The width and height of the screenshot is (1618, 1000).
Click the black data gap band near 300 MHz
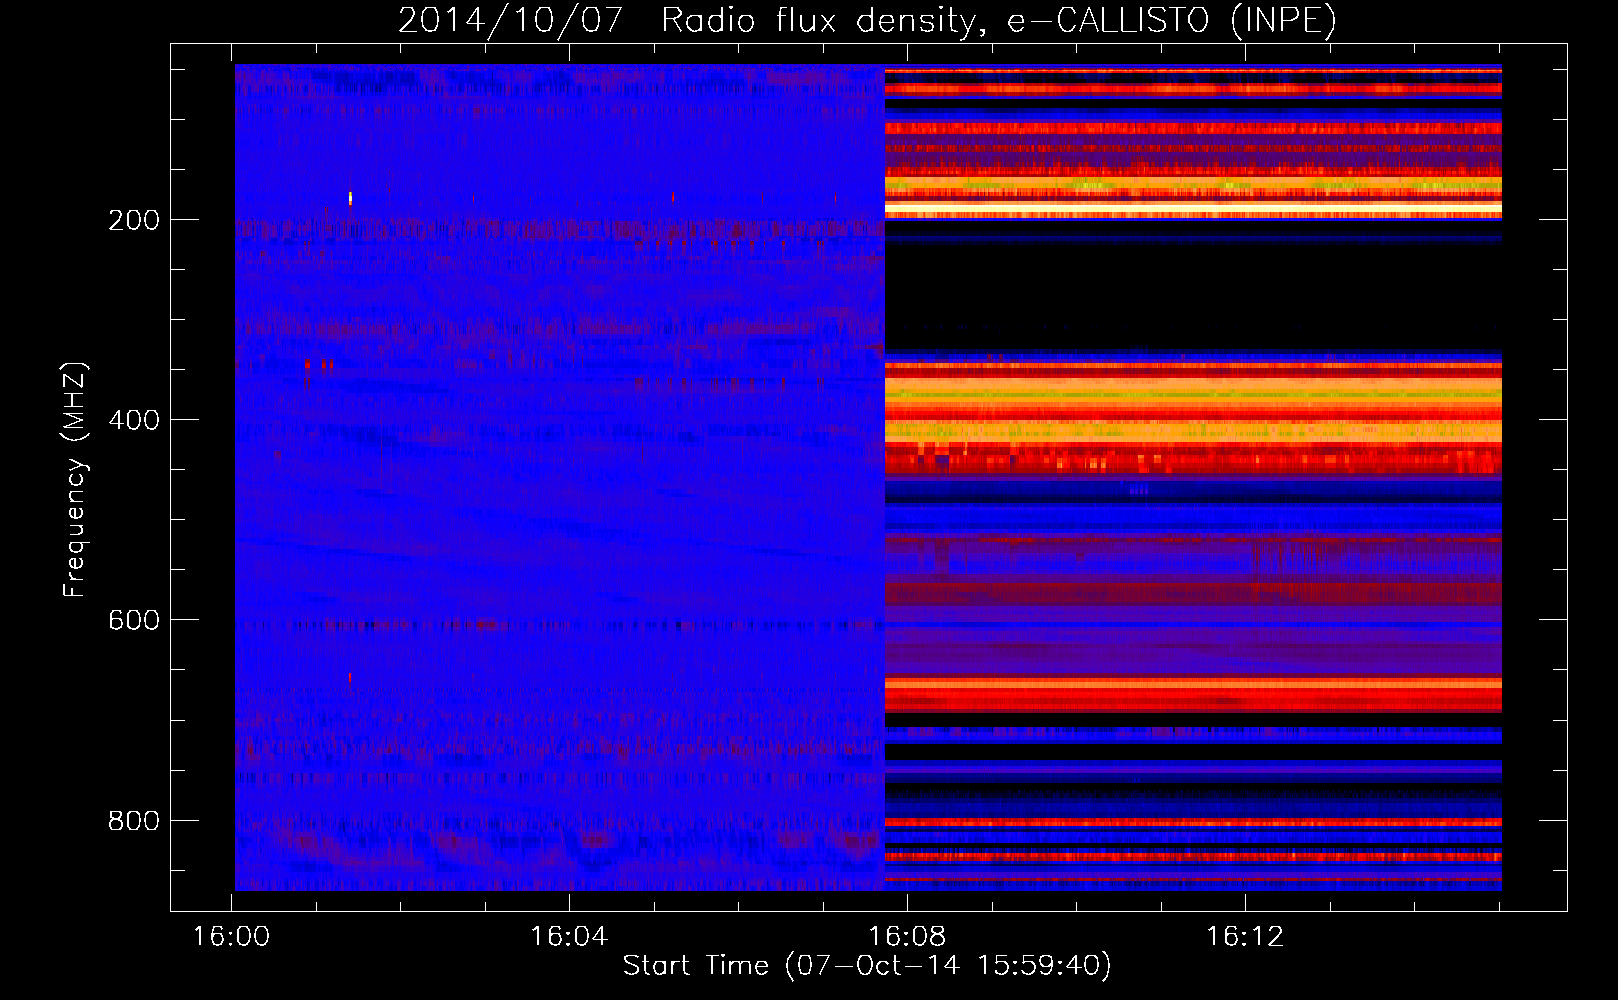pyautogui.click(x=1193, y=297)
